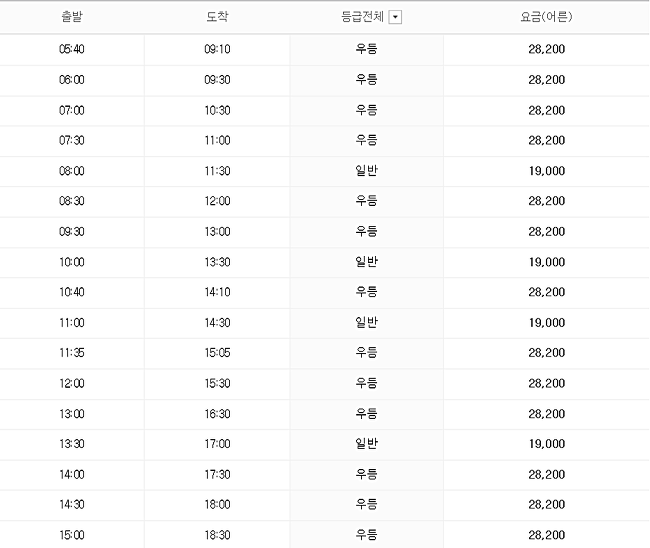The width and height of the screenshot is (650, 548).
Task: Pick the 12:00 departure row
Action: coord(325,383)
